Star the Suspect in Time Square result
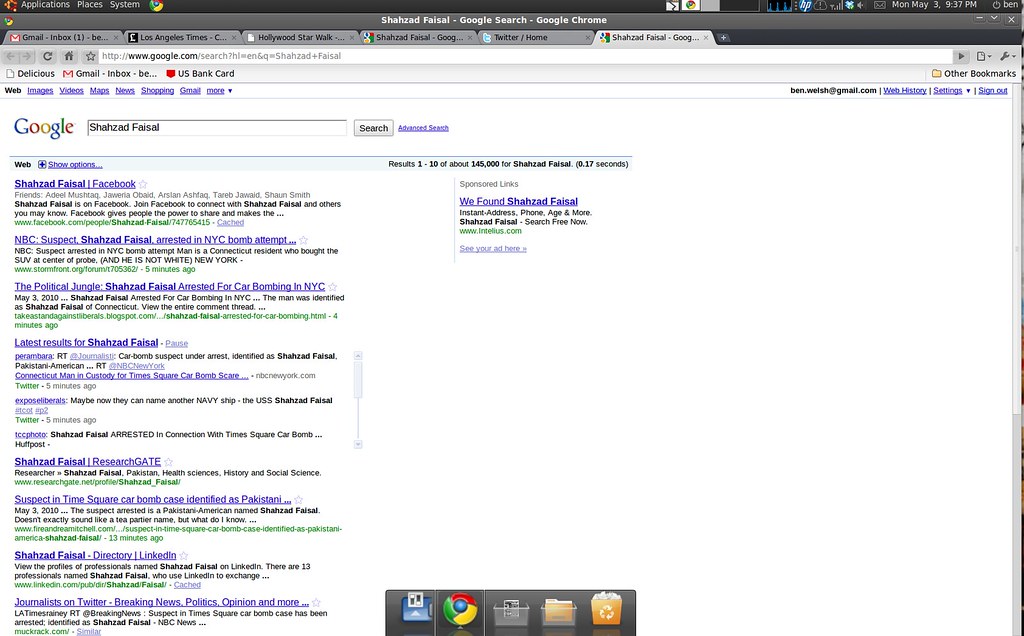Viewport: 1024px width, 636px height. tap(298, 500)
